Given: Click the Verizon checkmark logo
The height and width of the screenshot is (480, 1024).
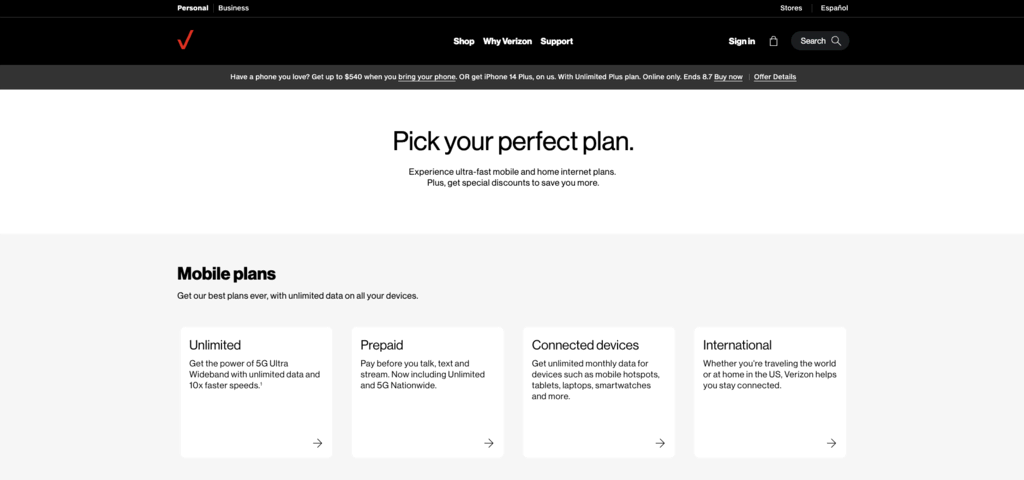Looking at the screenshot, I should click(x=185, y=40).
